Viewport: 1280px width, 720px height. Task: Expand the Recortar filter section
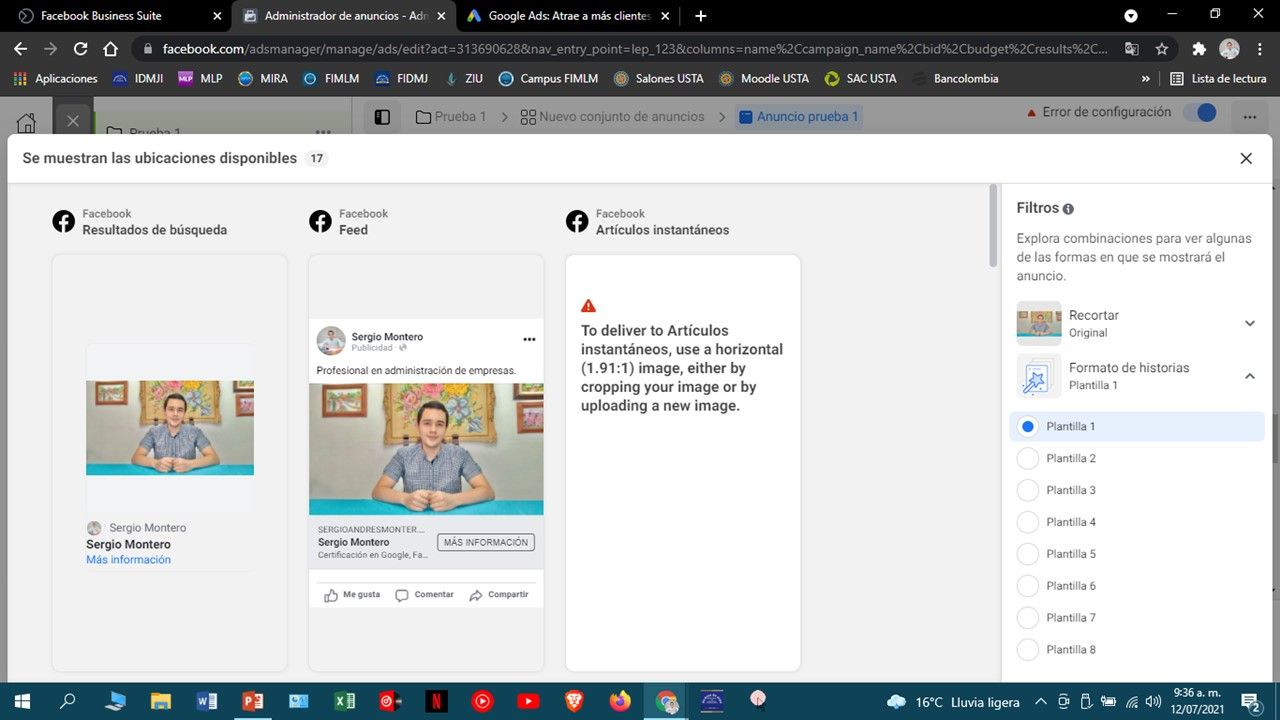pyautogui.click(x=1249, y=323)
